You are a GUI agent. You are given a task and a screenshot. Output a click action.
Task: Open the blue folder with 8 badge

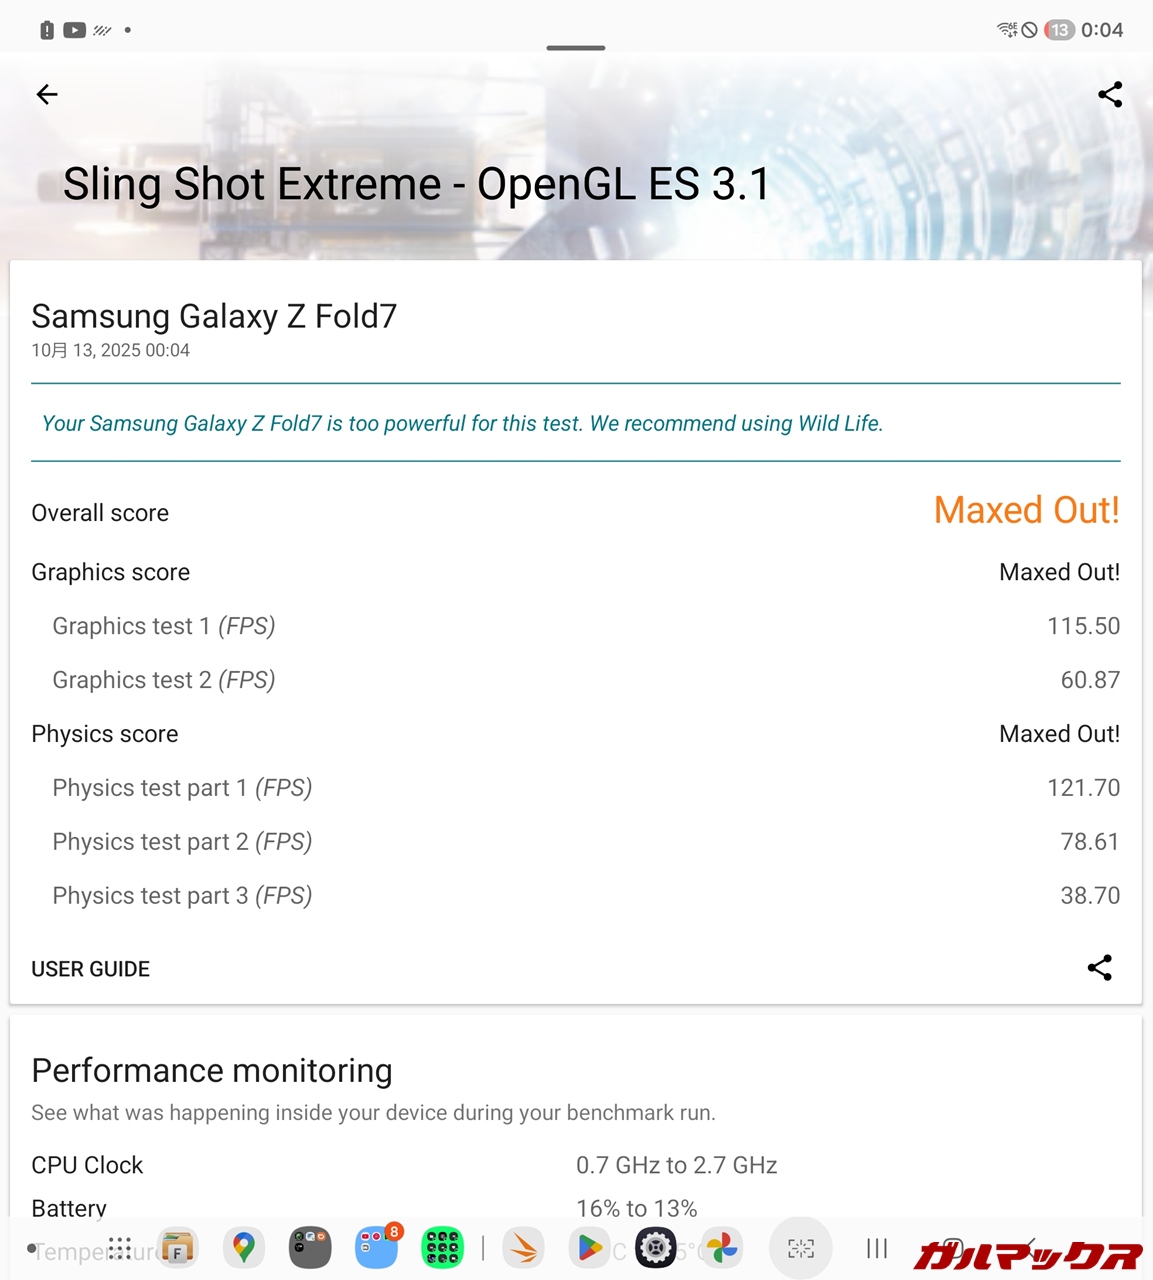376,1248
